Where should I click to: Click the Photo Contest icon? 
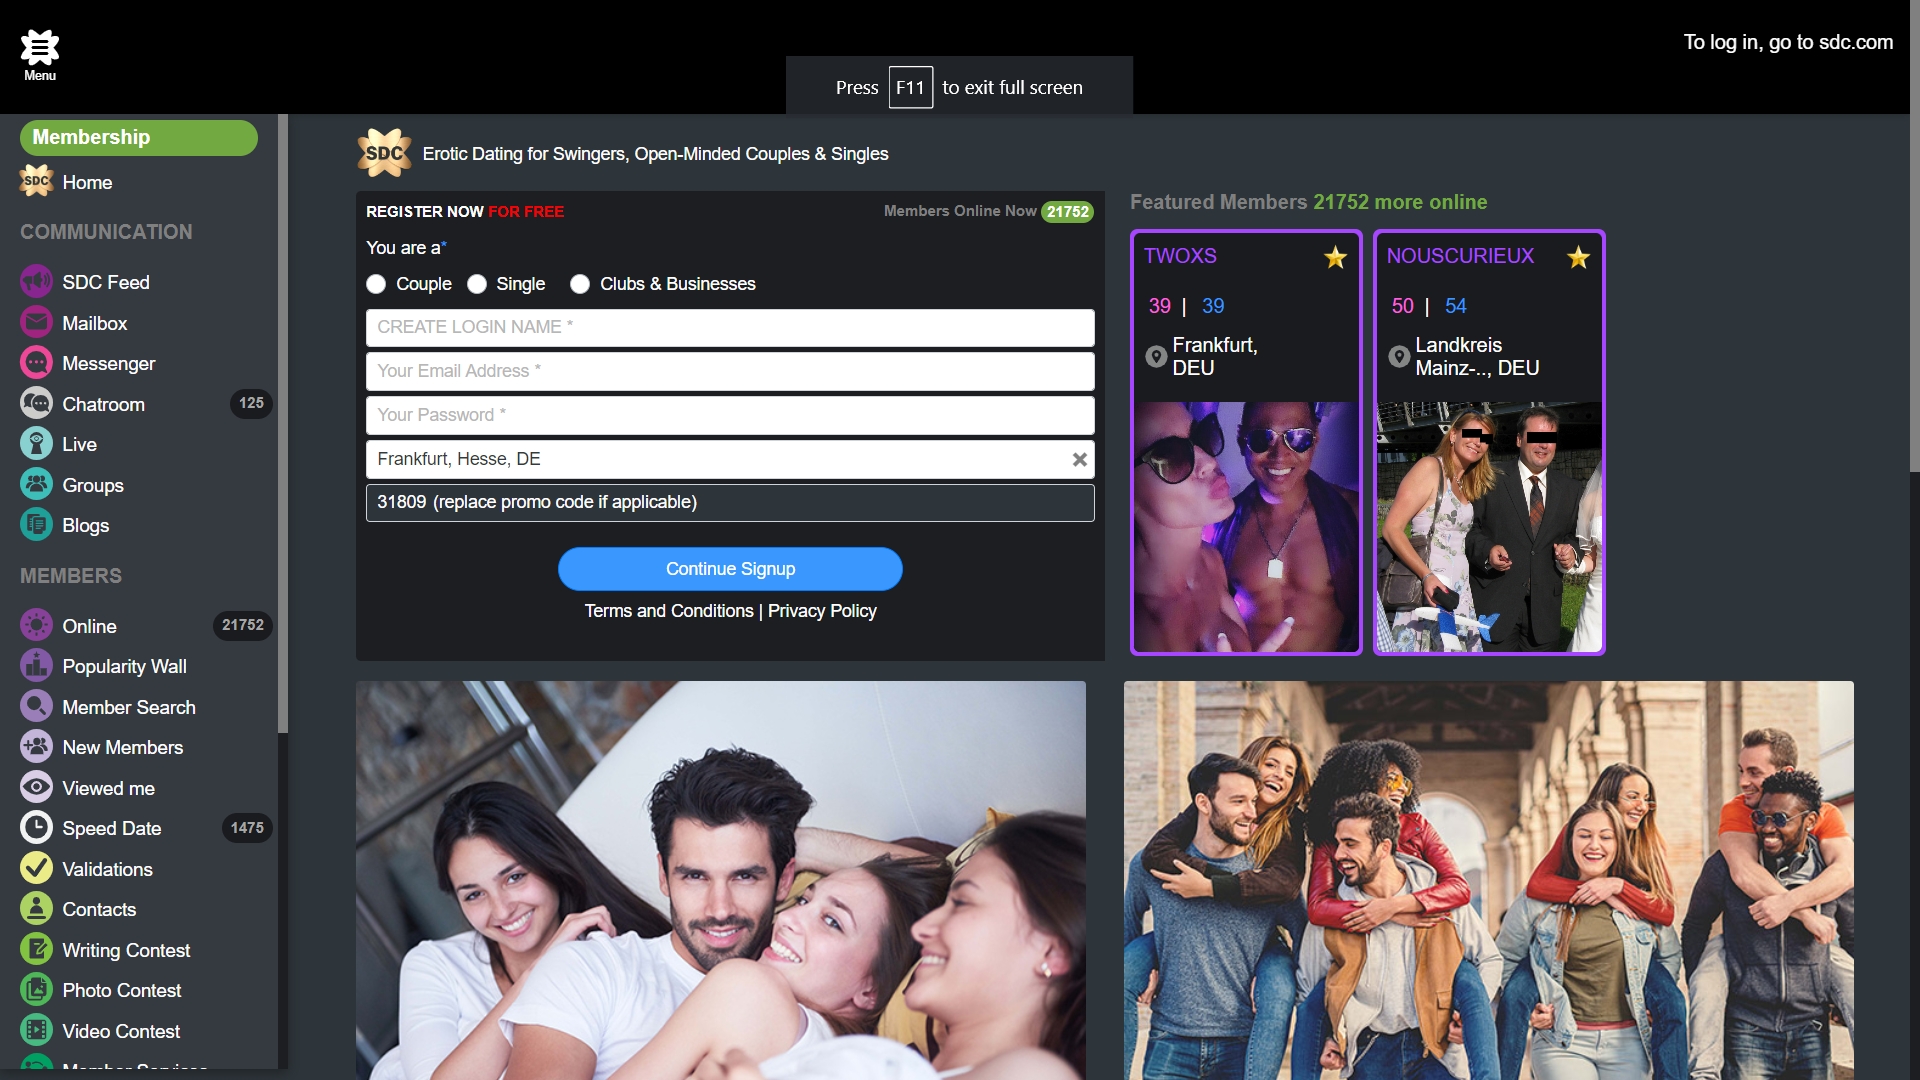pyautogui.click(x=37, y=990)
